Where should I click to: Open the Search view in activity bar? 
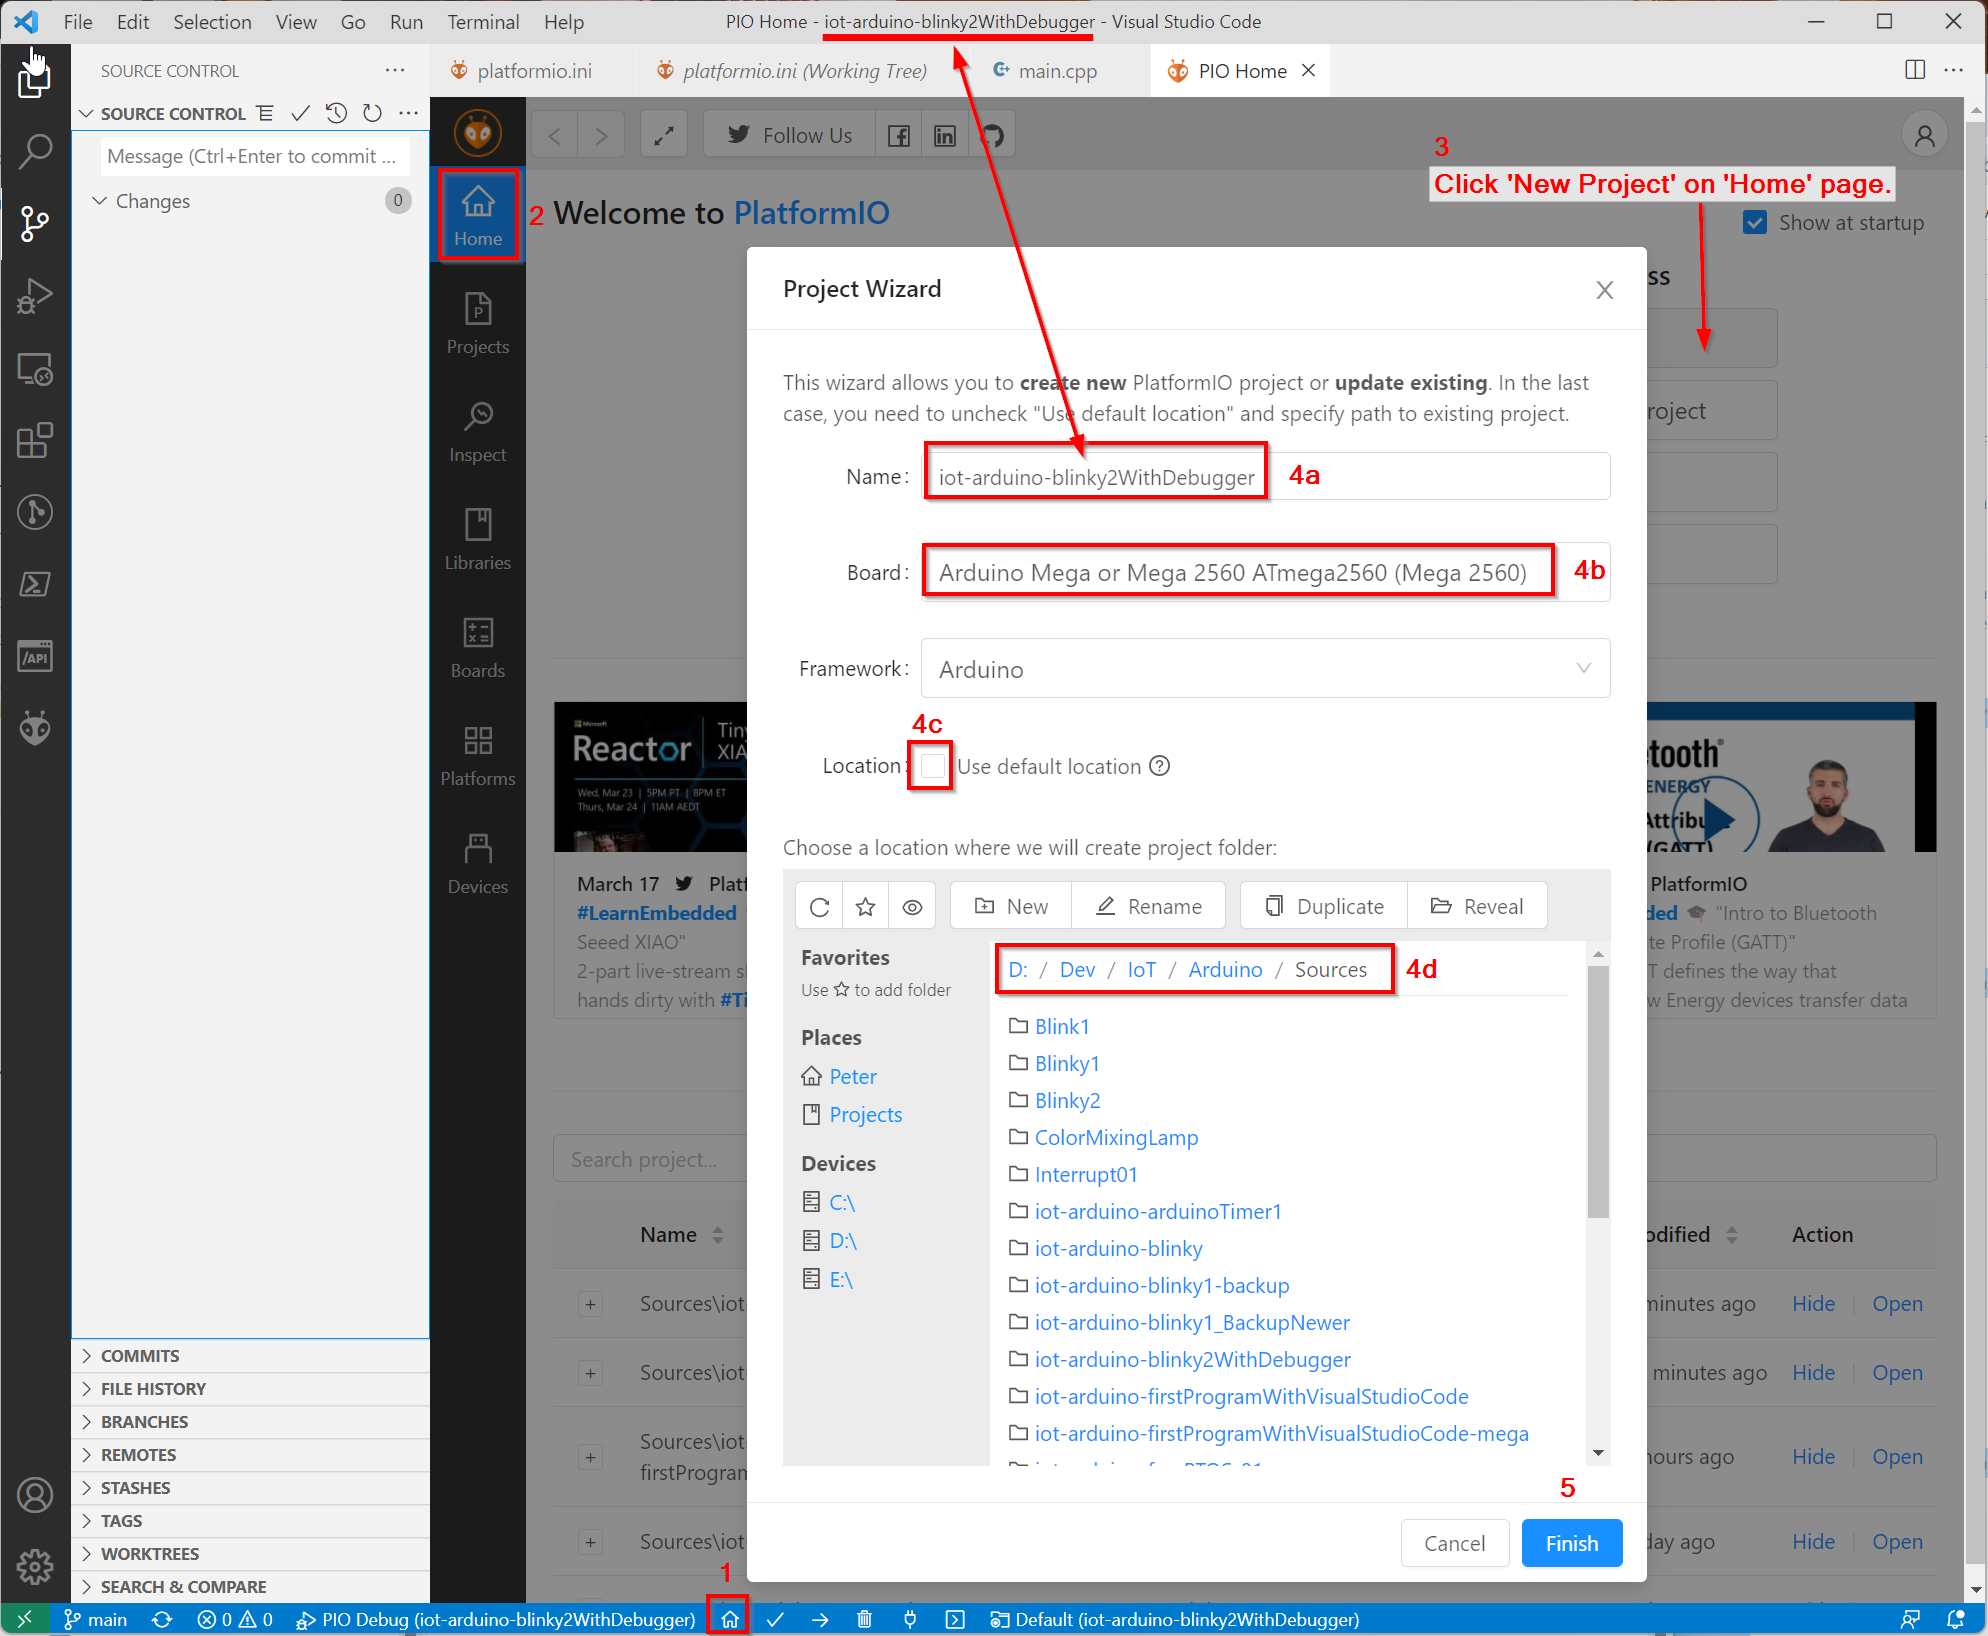tap(35, 150)
